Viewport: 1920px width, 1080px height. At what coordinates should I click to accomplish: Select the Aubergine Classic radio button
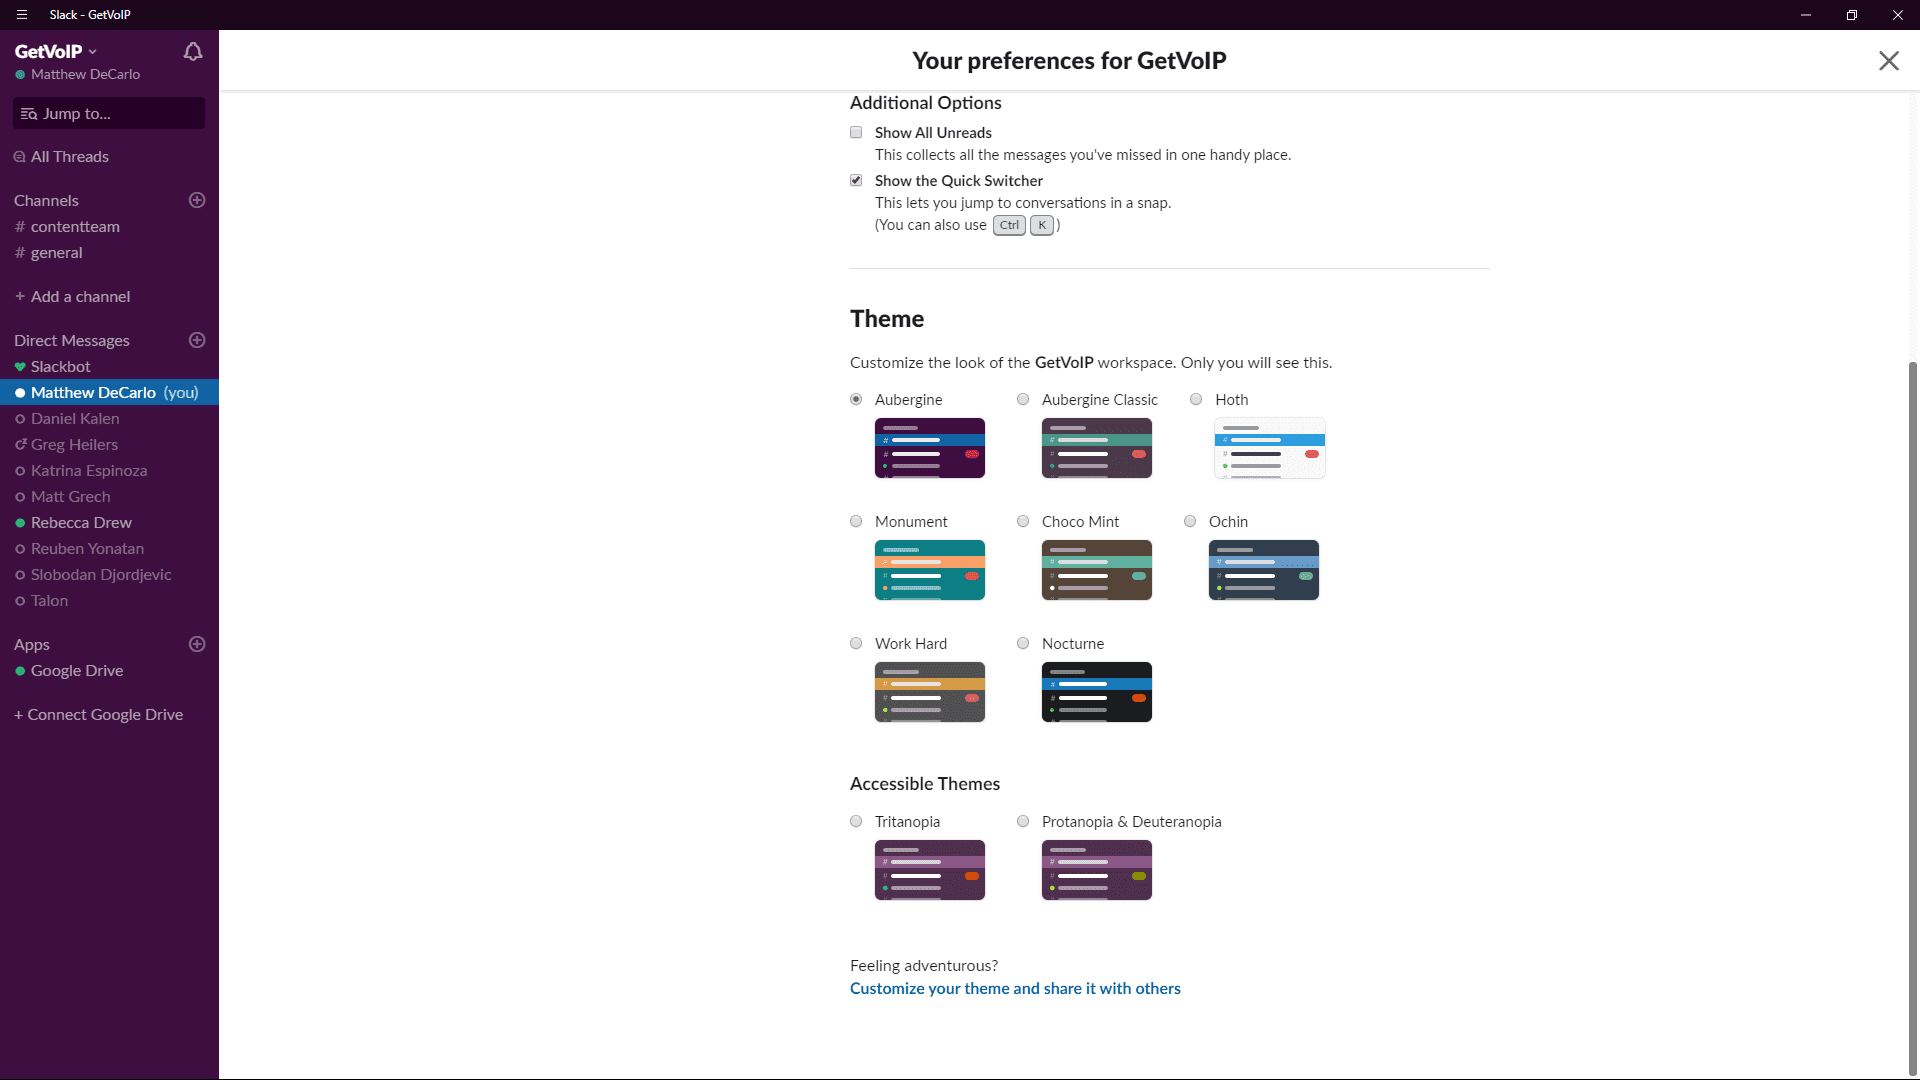click(x=1023, y=399)
